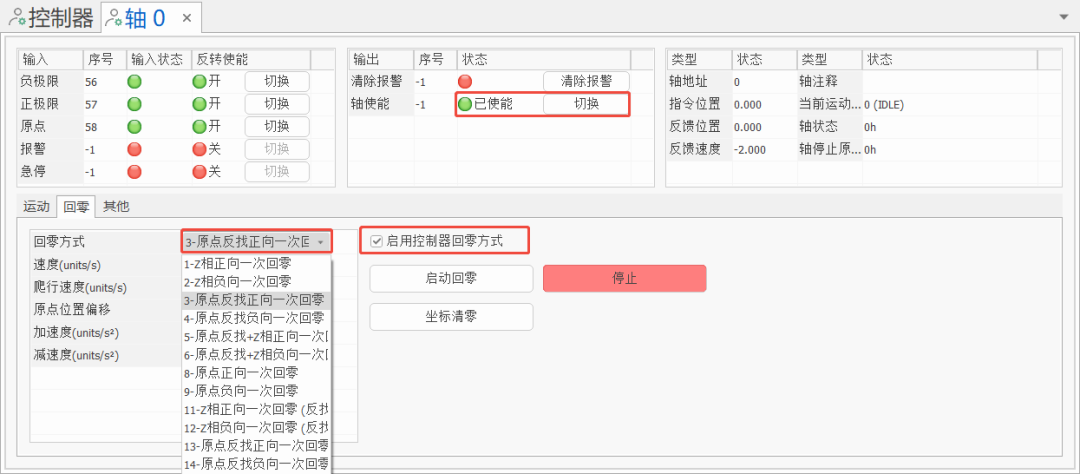Viewport: 1080px width, 474px height.
Task: Click the 输入状态 column header
Action: [158, 59]
